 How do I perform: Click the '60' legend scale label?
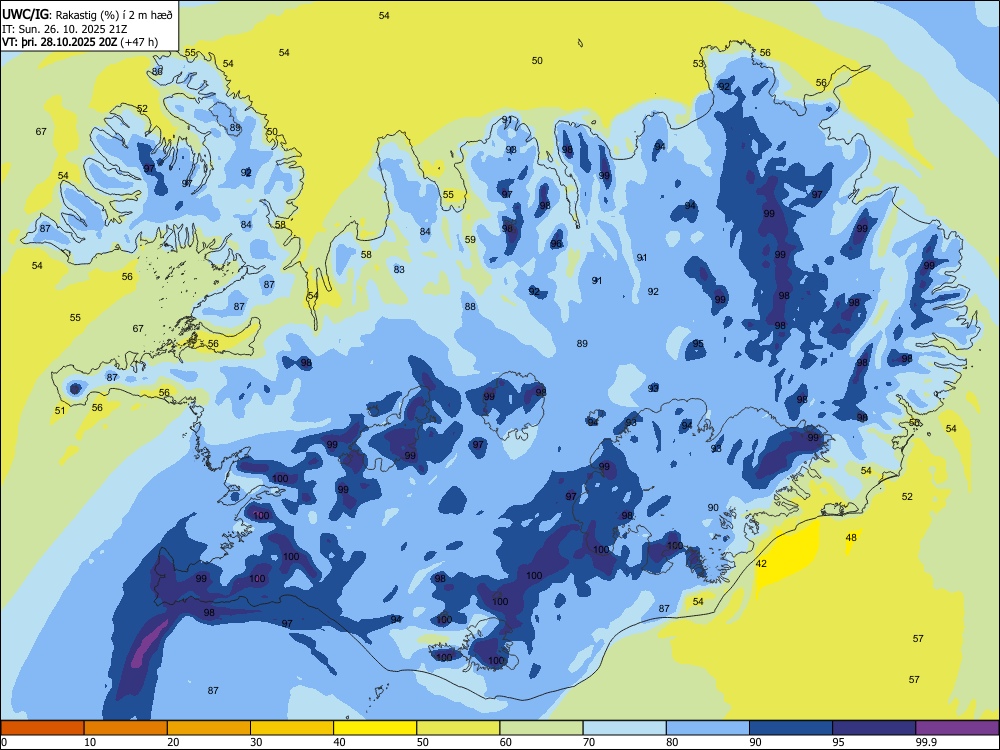[506, 742]
